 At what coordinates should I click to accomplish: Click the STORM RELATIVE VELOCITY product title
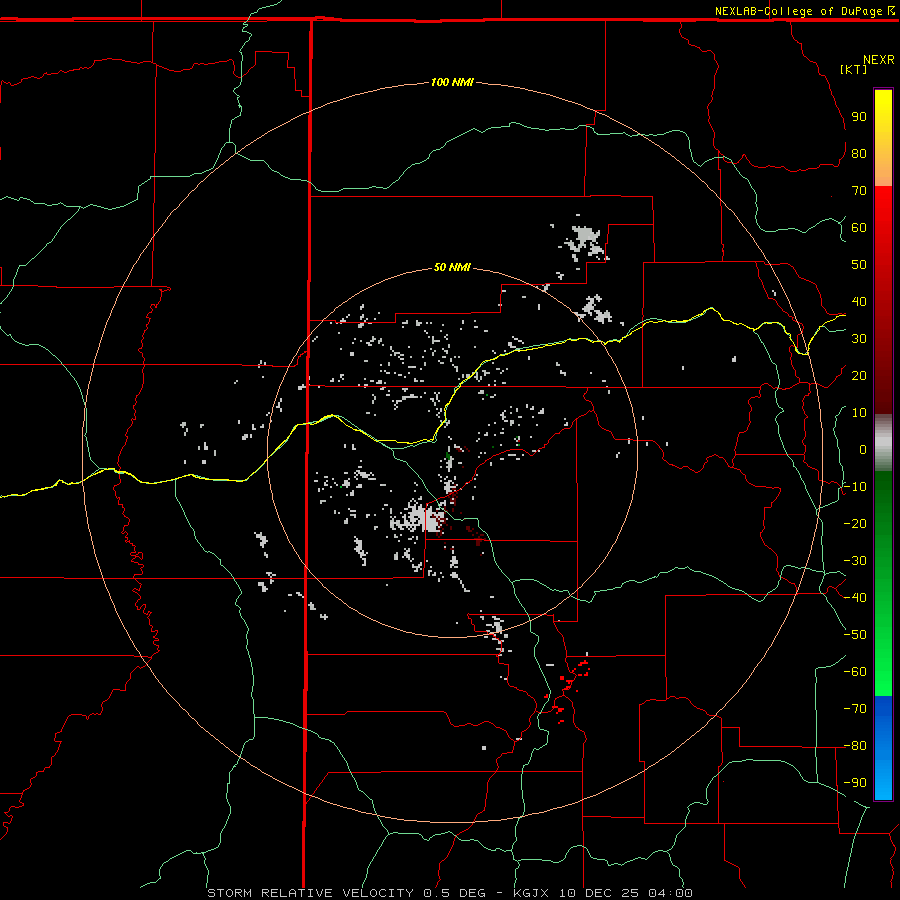[310, 893]
